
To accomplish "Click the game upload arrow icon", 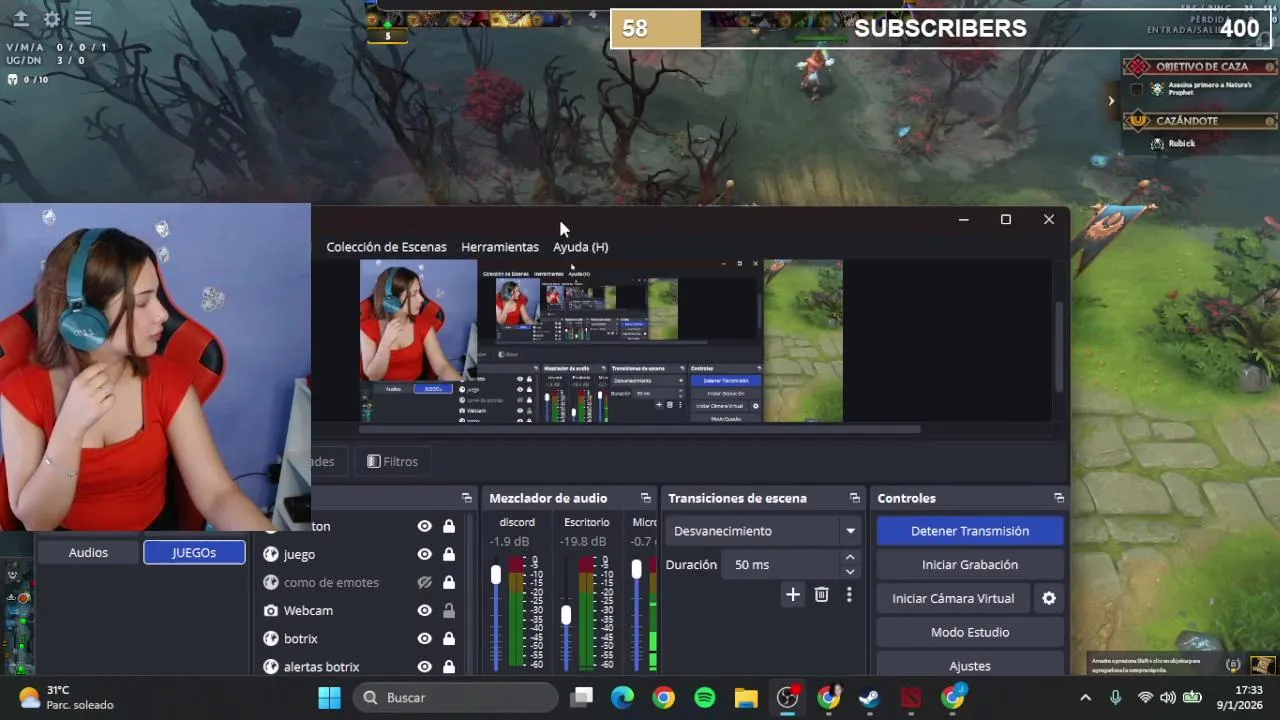I will [20, 19].
